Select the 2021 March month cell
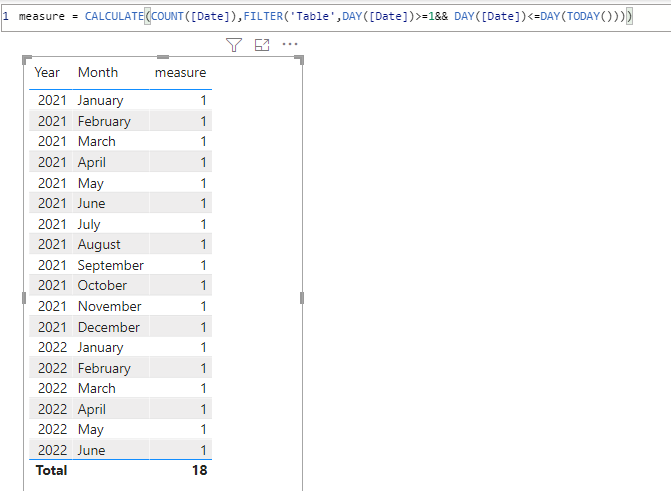671x491 pixels. point(97,141)
